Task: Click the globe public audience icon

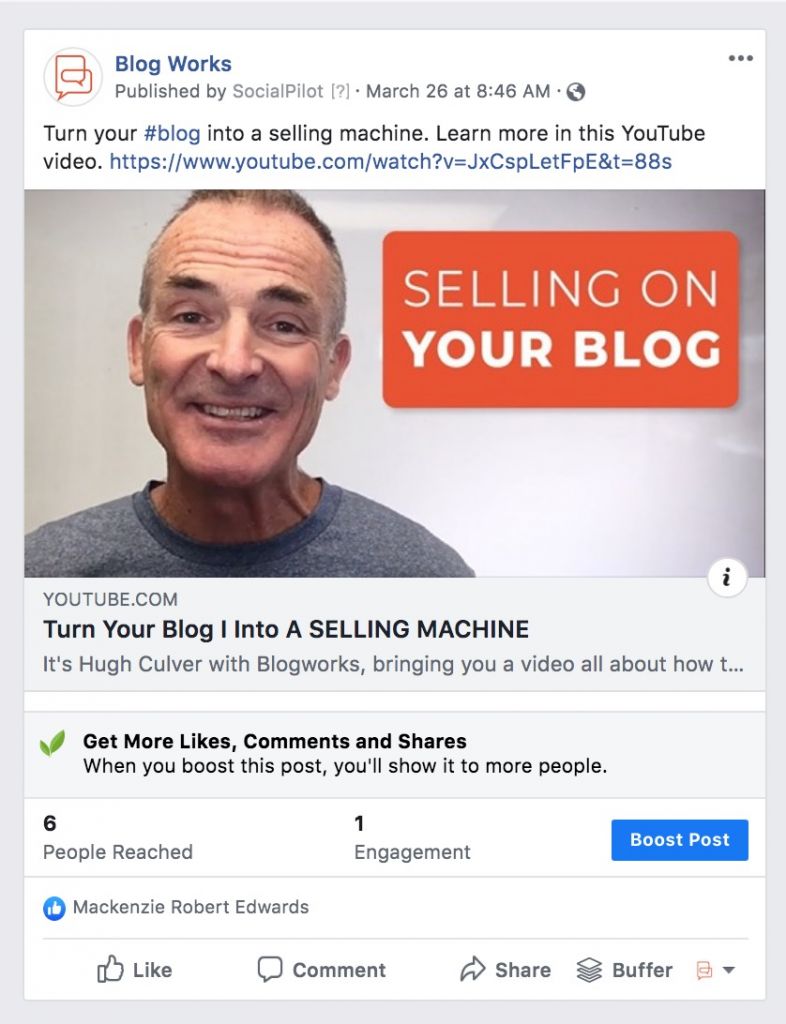Action: click(575, 92)
